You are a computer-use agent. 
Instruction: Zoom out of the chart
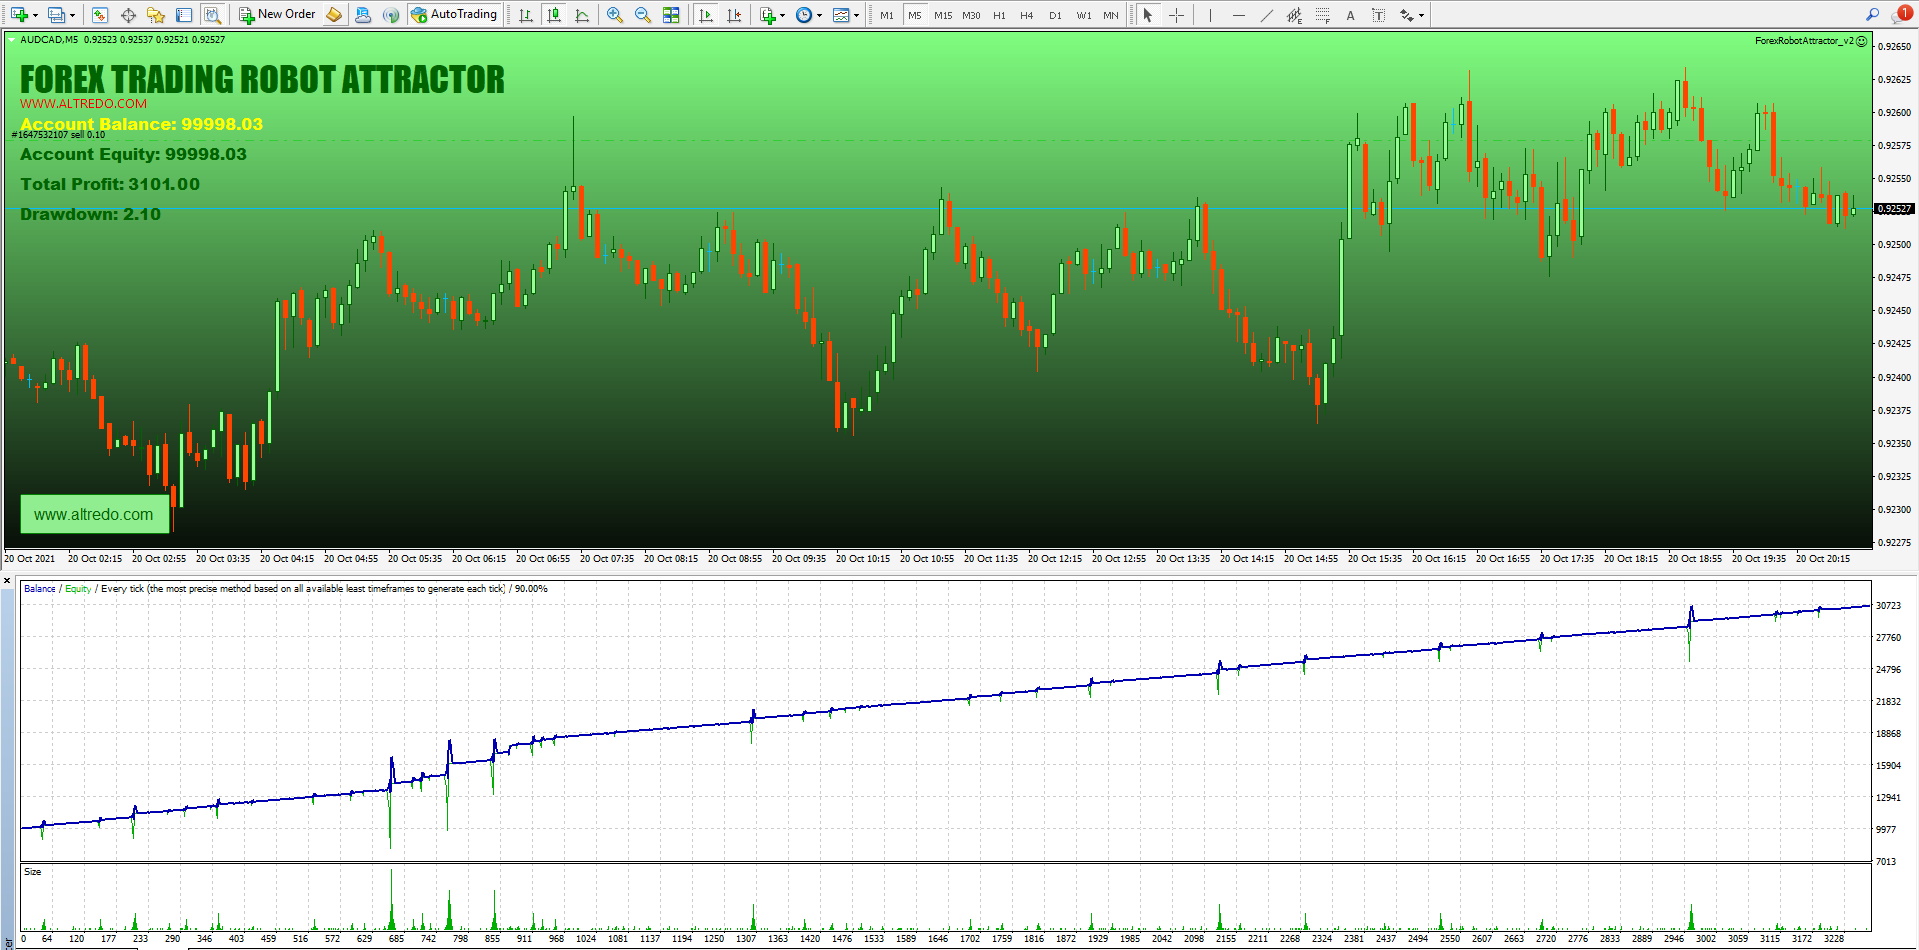(x=643, y=15)
